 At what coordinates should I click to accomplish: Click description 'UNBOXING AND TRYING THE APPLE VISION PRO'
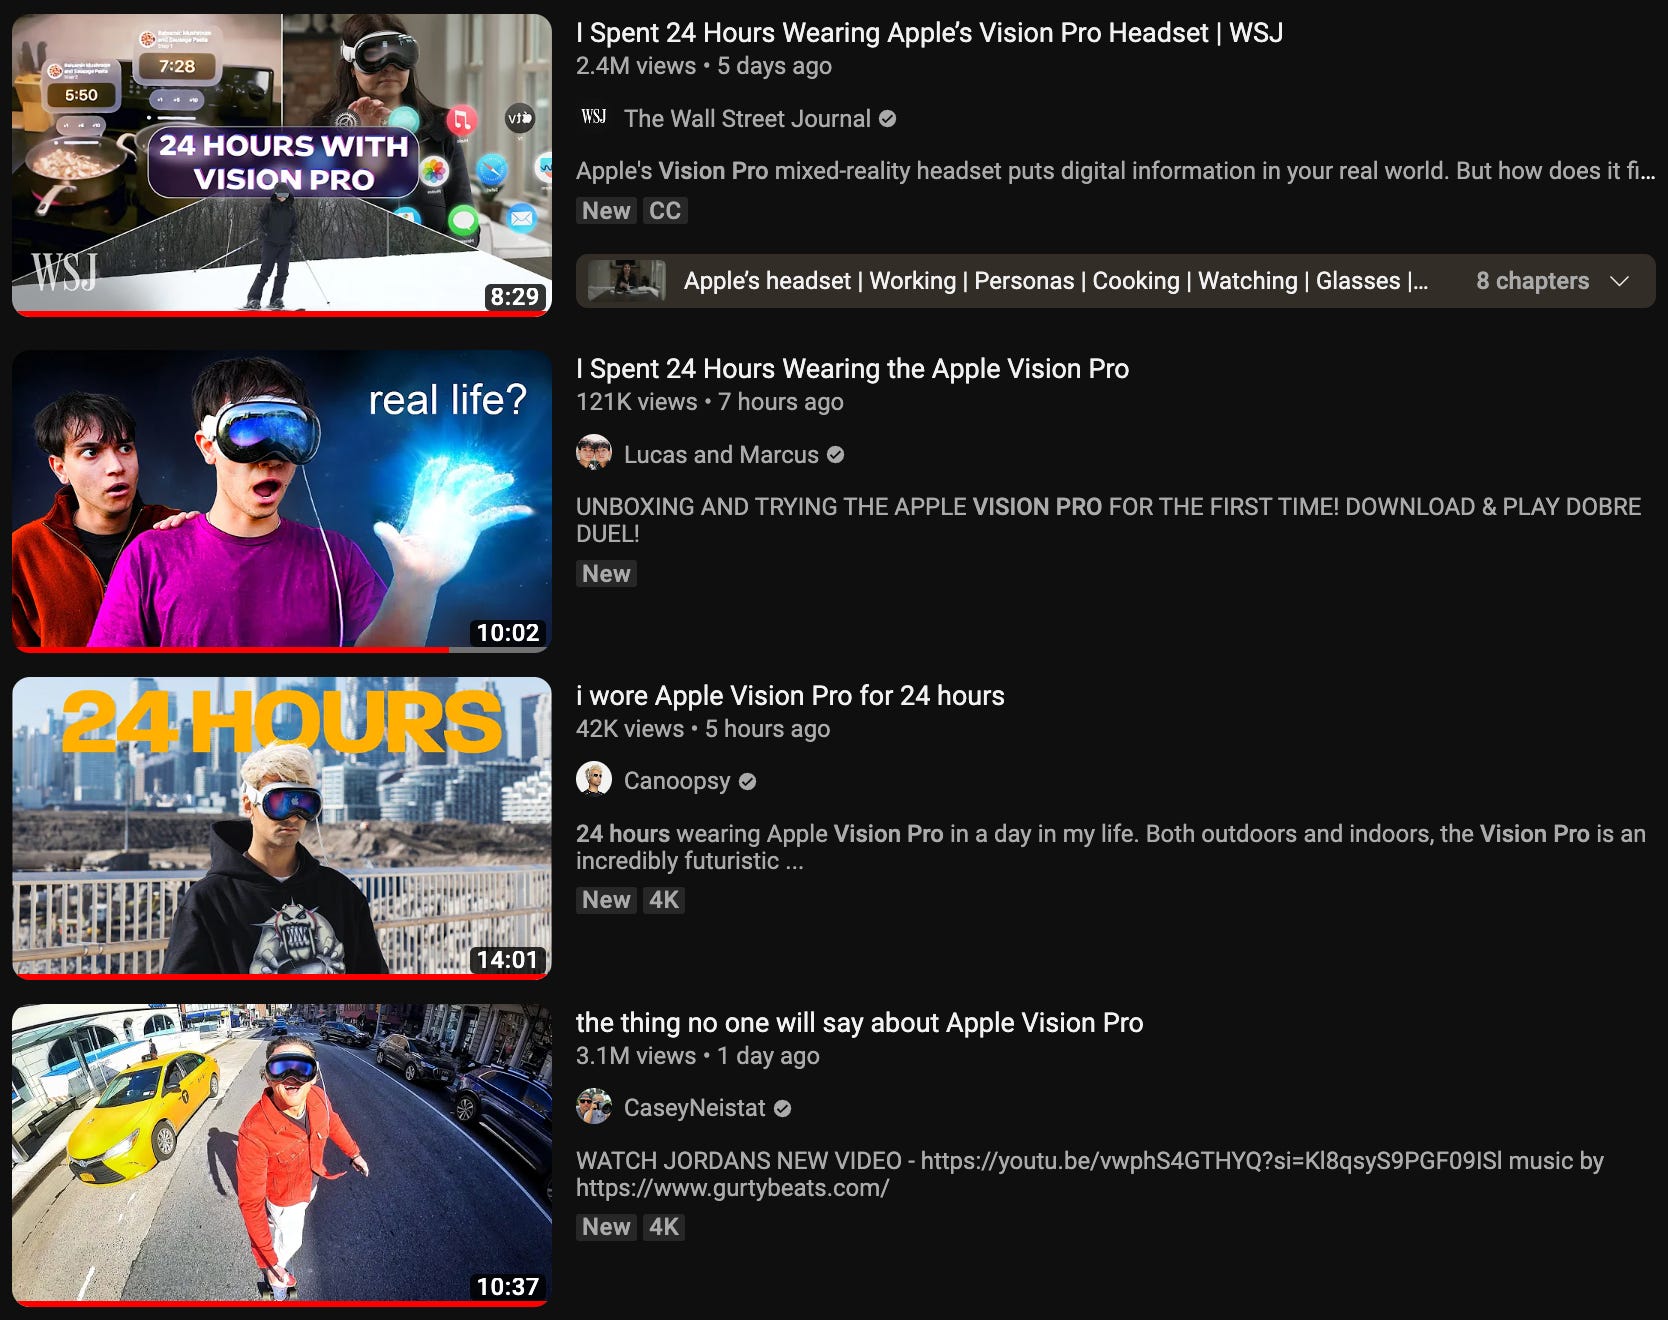[1108, 520]
